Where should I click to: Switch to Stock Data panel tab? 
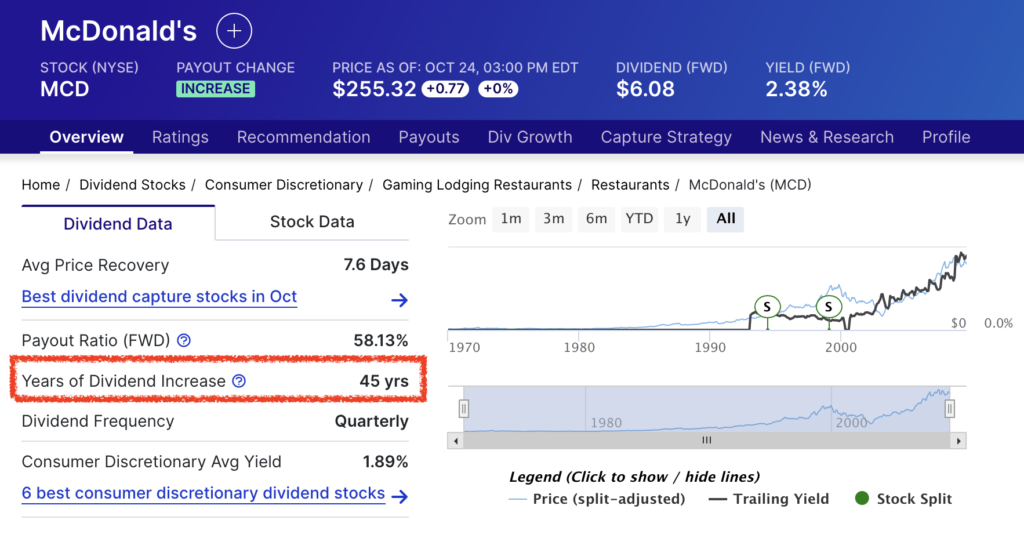click(x=312, y=222)
